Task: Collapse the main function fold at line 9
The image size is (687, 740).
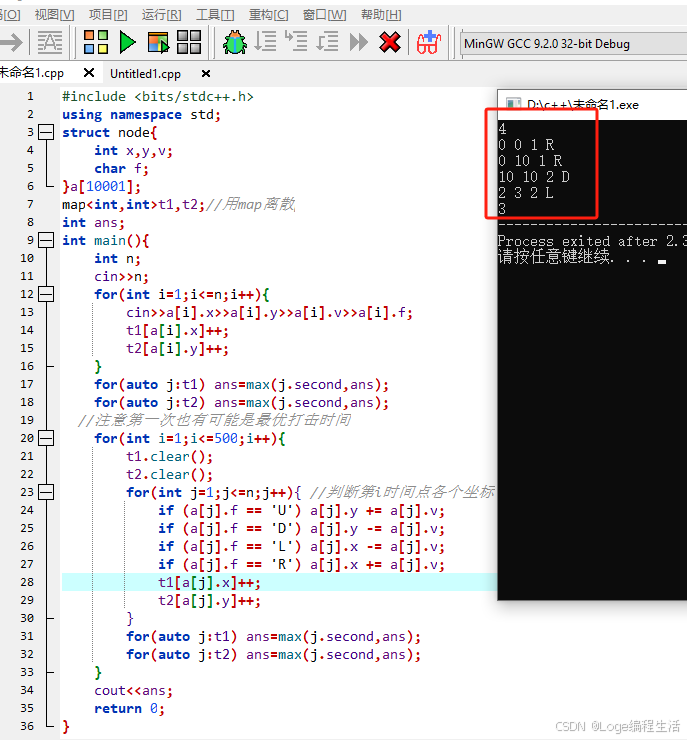Action: click(46, 240)
